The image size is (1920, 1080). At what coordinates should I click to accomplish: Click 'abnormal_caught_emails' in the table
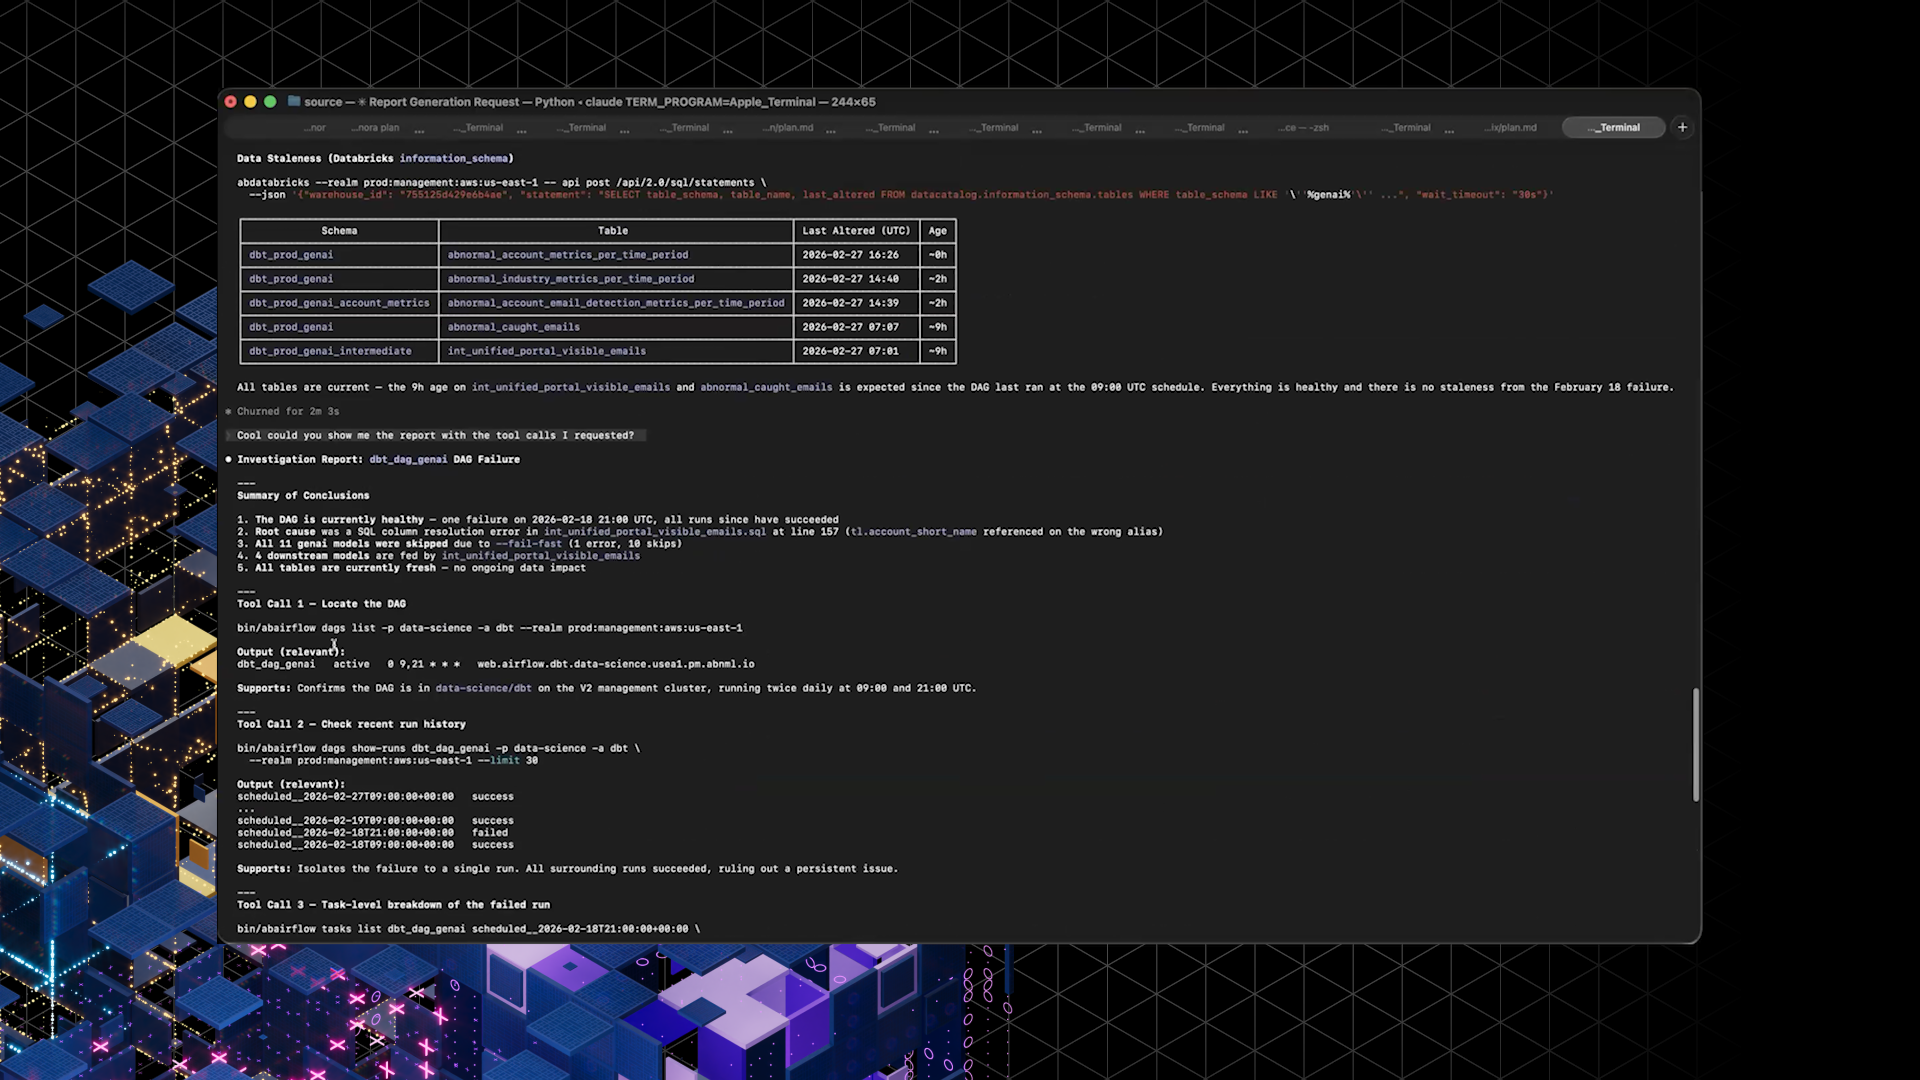pos(513,327)
